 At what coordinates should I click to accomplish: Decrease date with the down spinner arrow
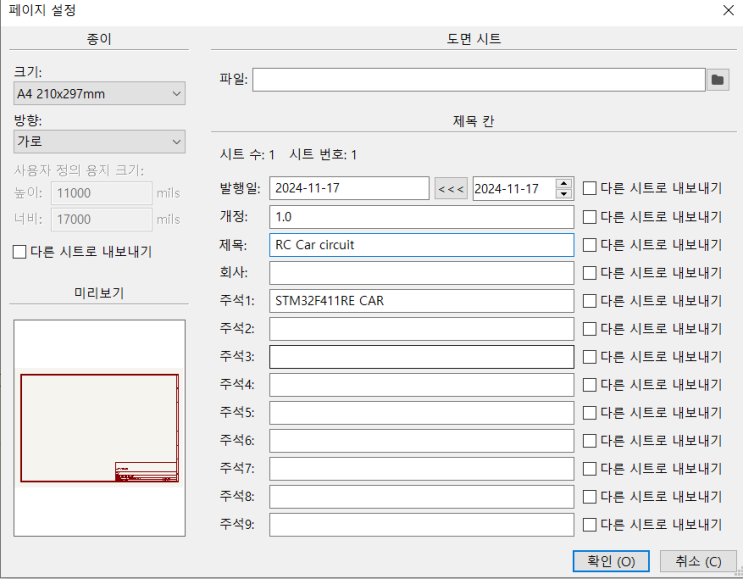(563, 194)
